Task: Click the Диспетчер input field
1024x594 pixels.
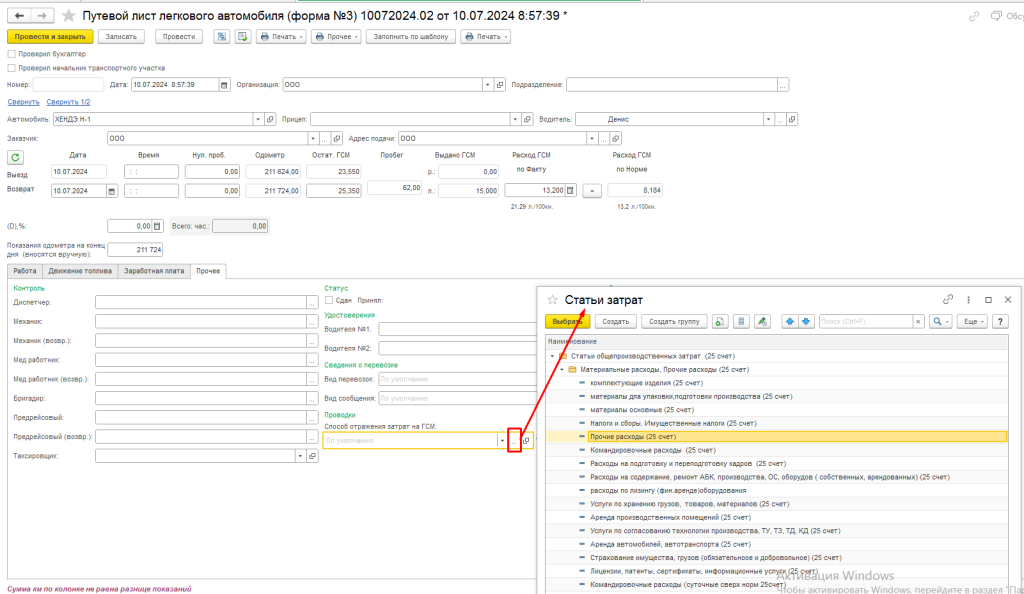Action: click(x=201, y=303)
